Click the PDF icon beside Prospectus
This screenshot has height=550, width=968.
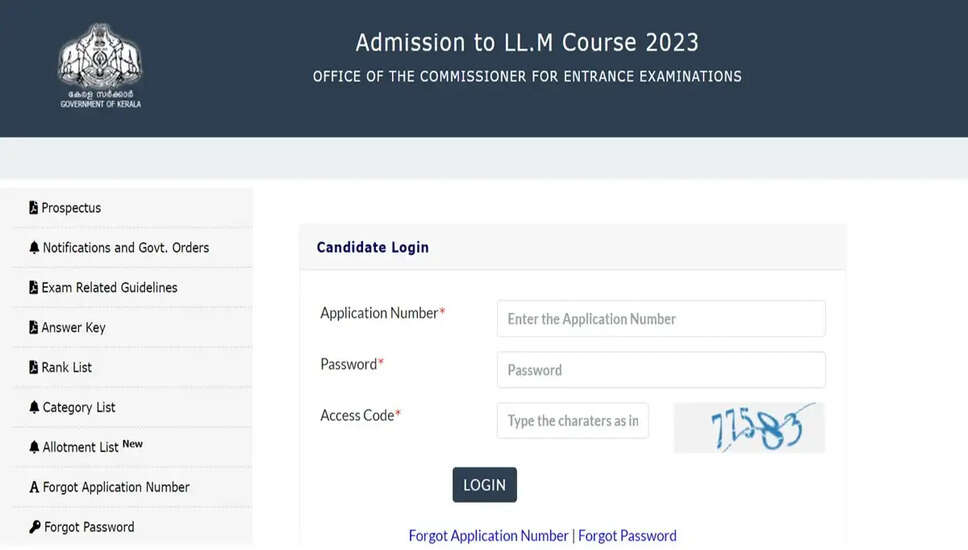click(x=34, y=208)
